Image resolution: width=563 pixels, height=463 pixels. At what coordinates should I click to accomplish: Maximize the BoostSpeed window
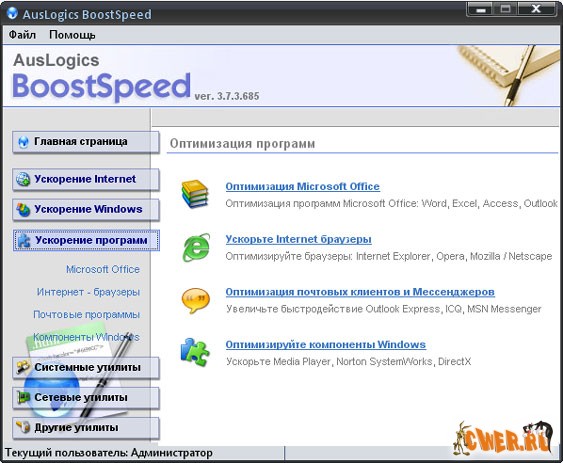[506, 9]
